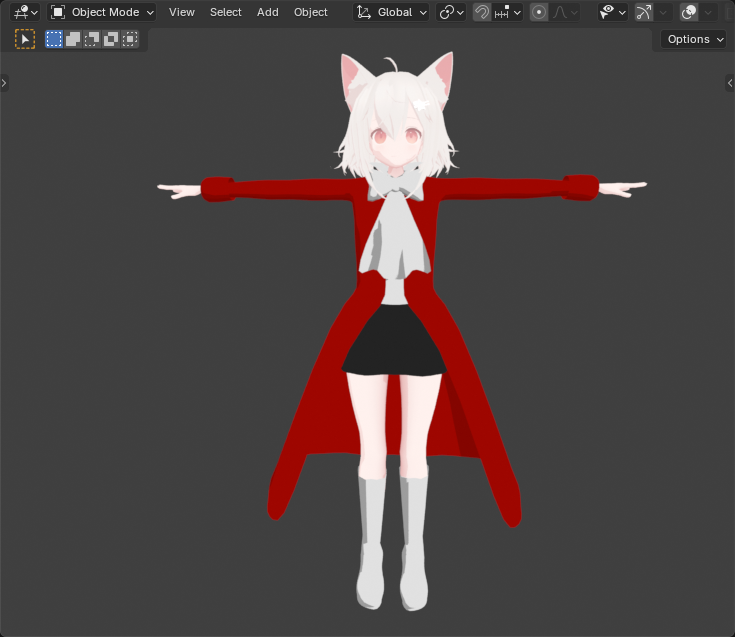
Task: Open the pivot point dropdown
Action: click(451, 12)
